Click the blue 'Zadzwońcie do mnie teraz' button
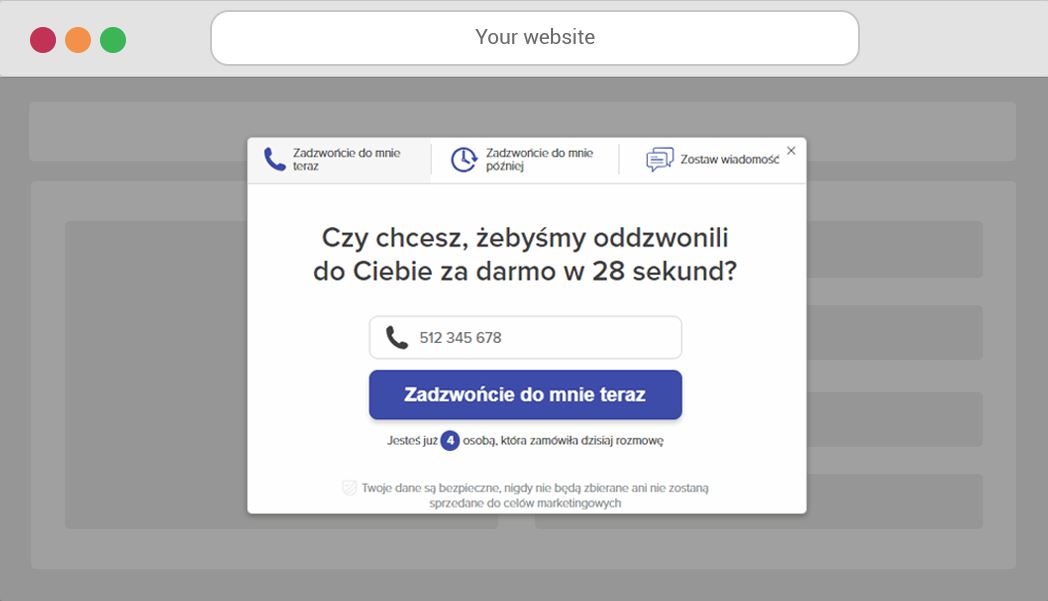Viewport: 1048px width, 601px height. [525, 394]
